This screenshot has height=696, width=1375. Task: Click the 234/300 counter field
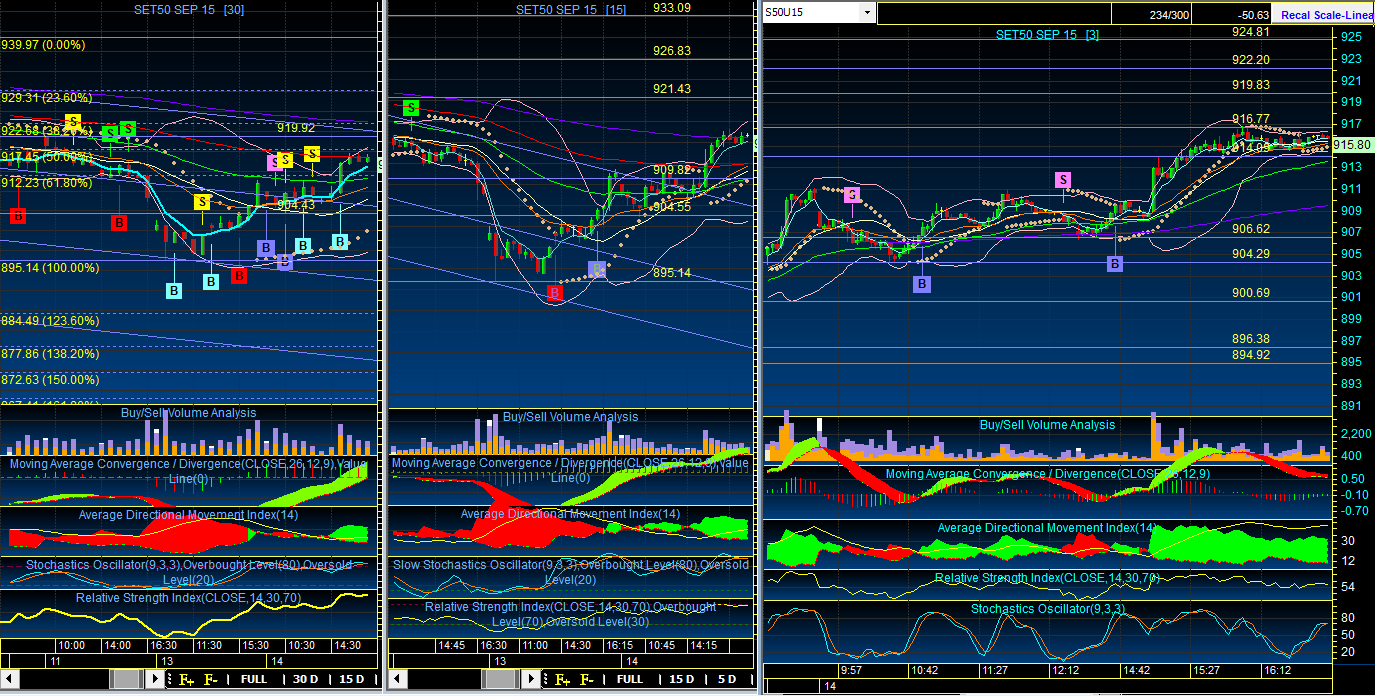1153,14
